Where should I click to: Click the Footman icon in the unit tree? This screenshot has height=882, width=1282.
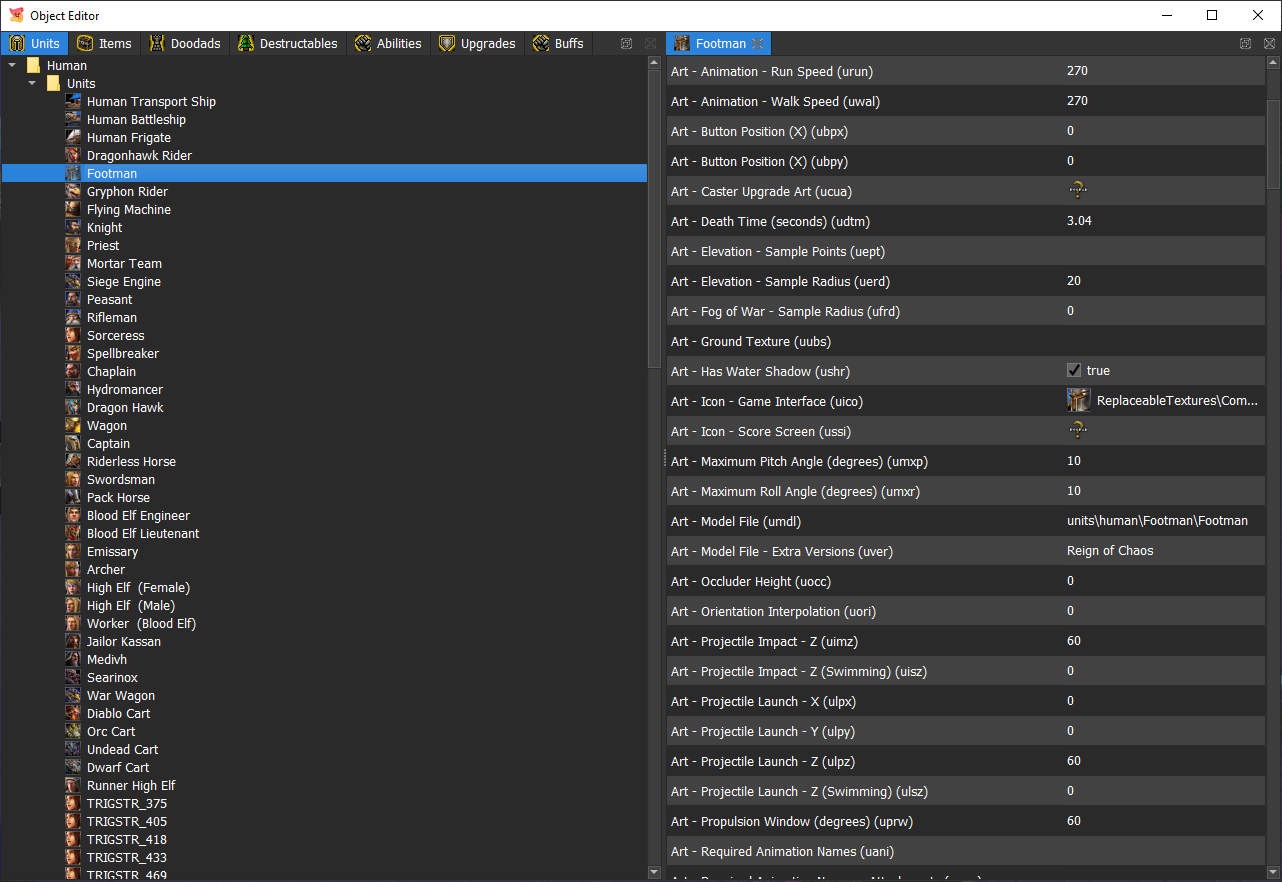point(73,173)
